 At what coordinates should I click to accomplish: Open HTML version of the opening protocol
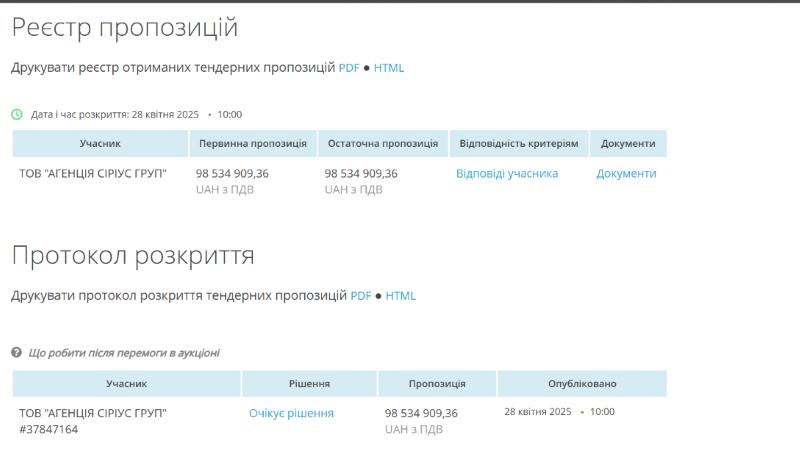coord(401,296)
